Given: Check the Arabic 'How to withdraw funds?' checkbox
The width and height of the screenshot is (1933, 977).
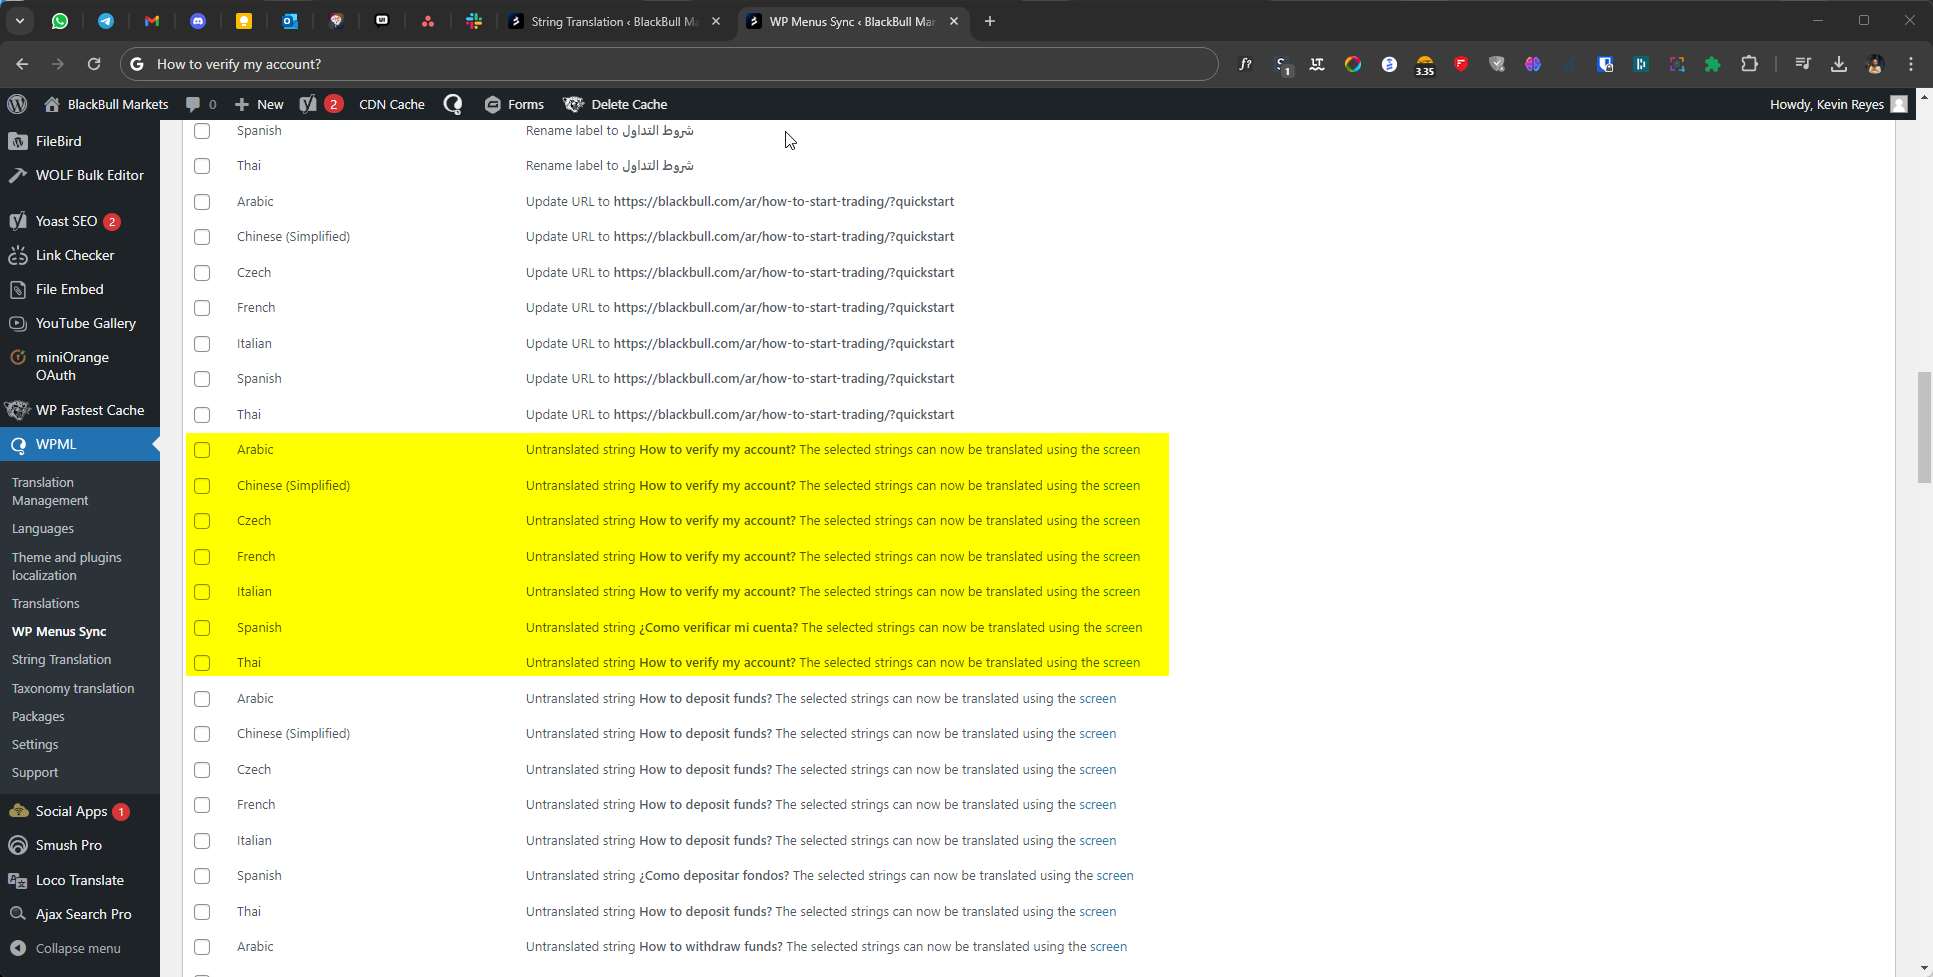Looking at the screenshot, I should click(x=202, y=947).
